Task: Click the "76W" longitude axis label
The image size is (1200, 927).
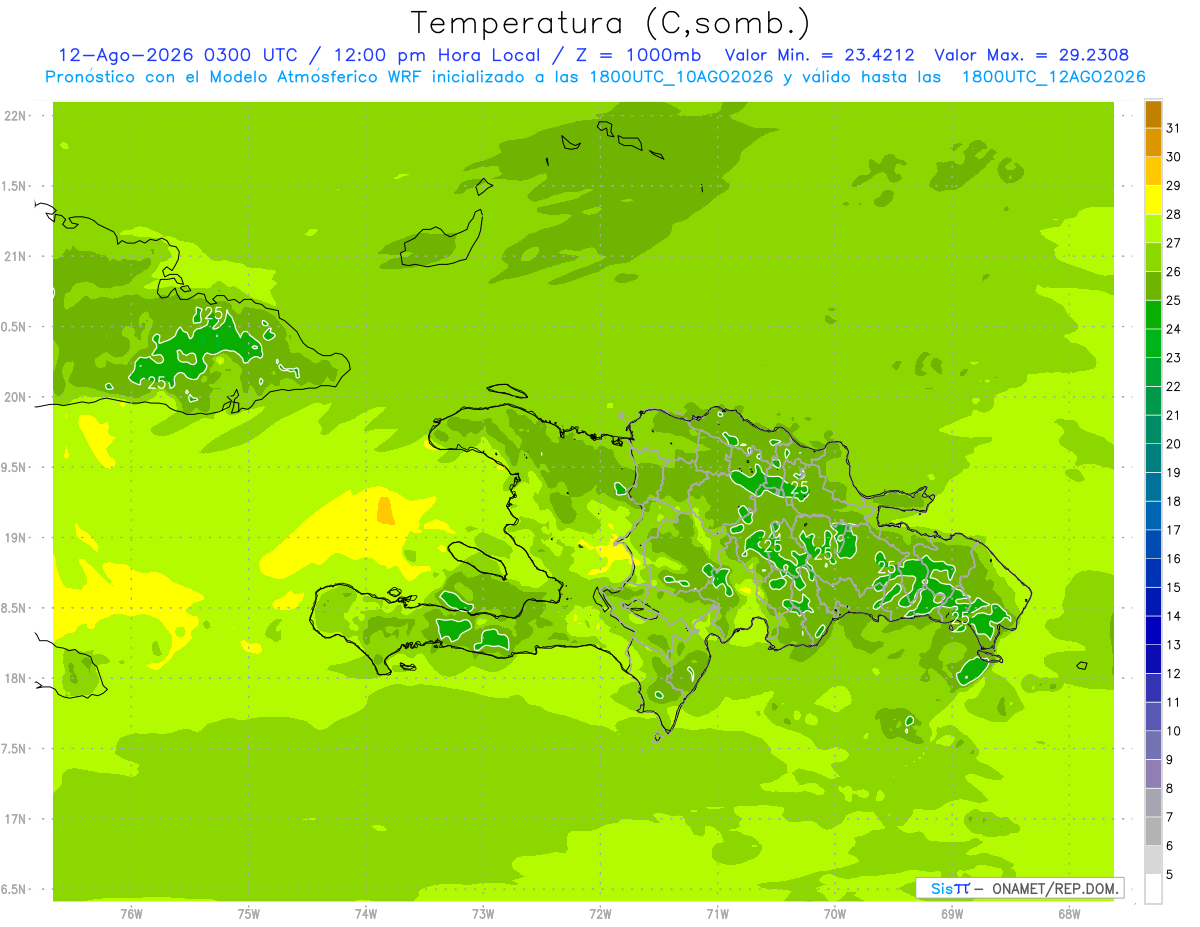Action: click(131, 914)
